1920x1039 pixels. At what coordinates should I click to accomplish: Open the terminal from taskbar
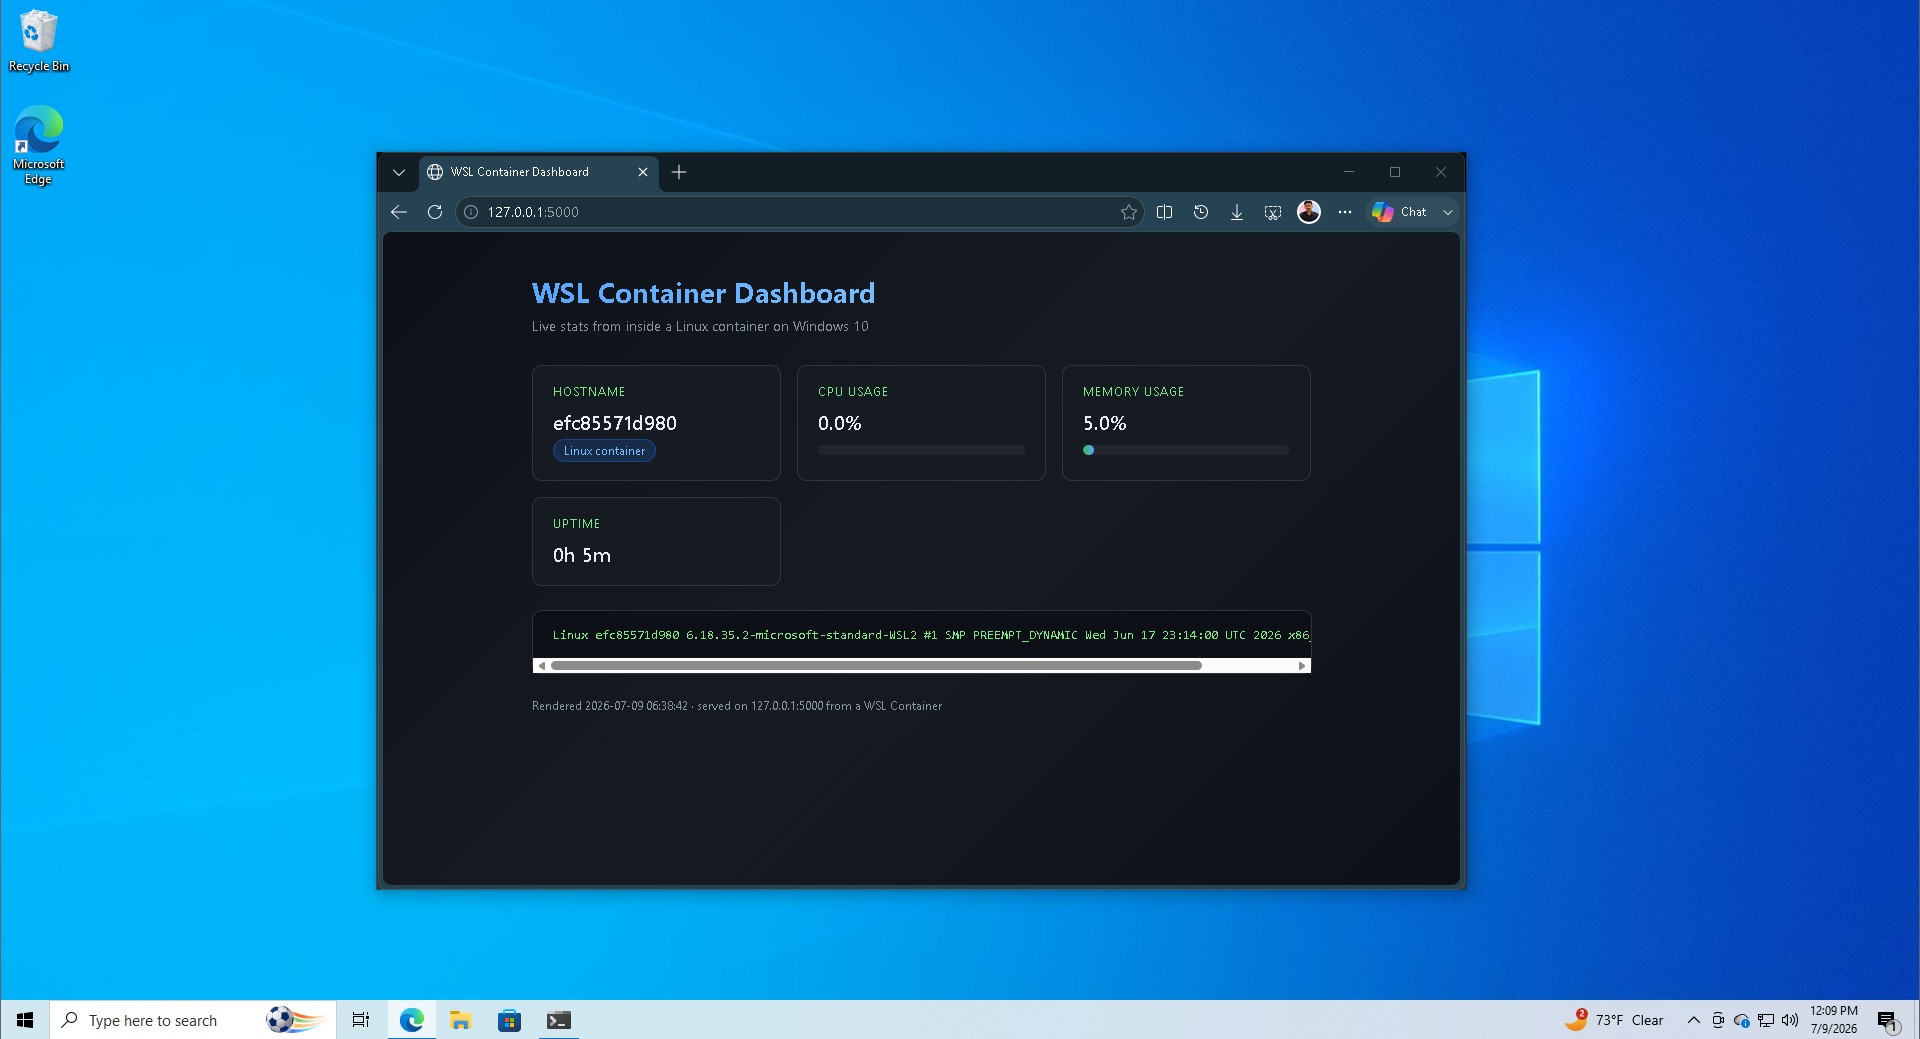558,1020
